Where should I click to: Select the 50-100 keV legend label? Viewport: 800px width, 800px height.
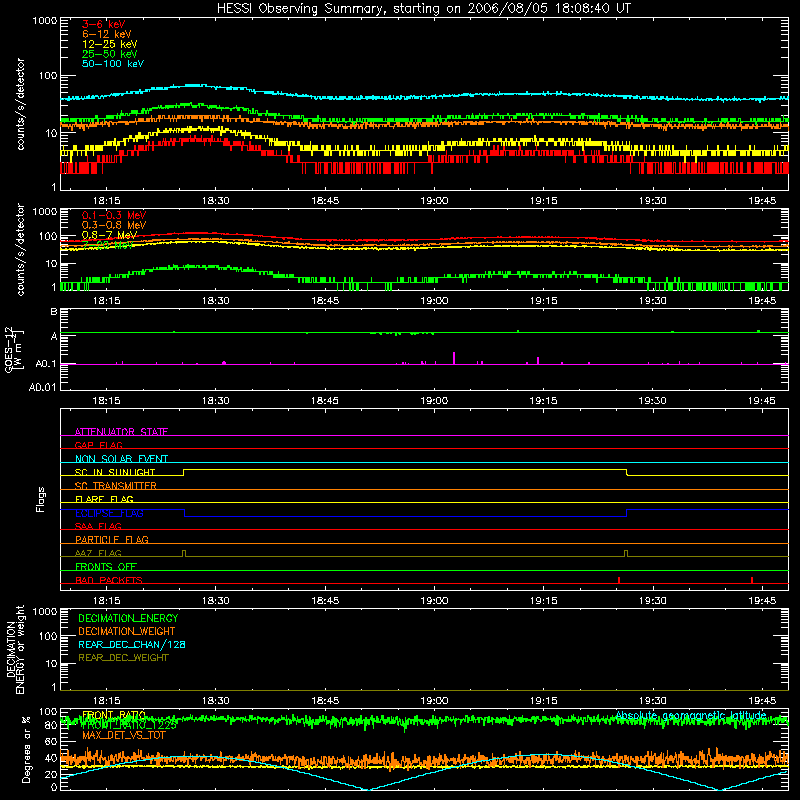click(x=113, y=63)
